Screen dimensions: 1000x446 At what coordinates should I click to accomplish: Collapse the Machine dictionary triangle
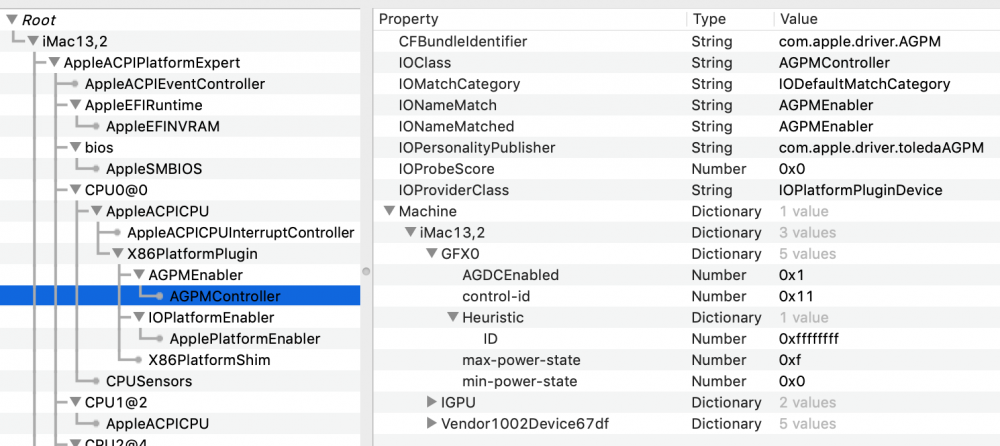[388, 211]
